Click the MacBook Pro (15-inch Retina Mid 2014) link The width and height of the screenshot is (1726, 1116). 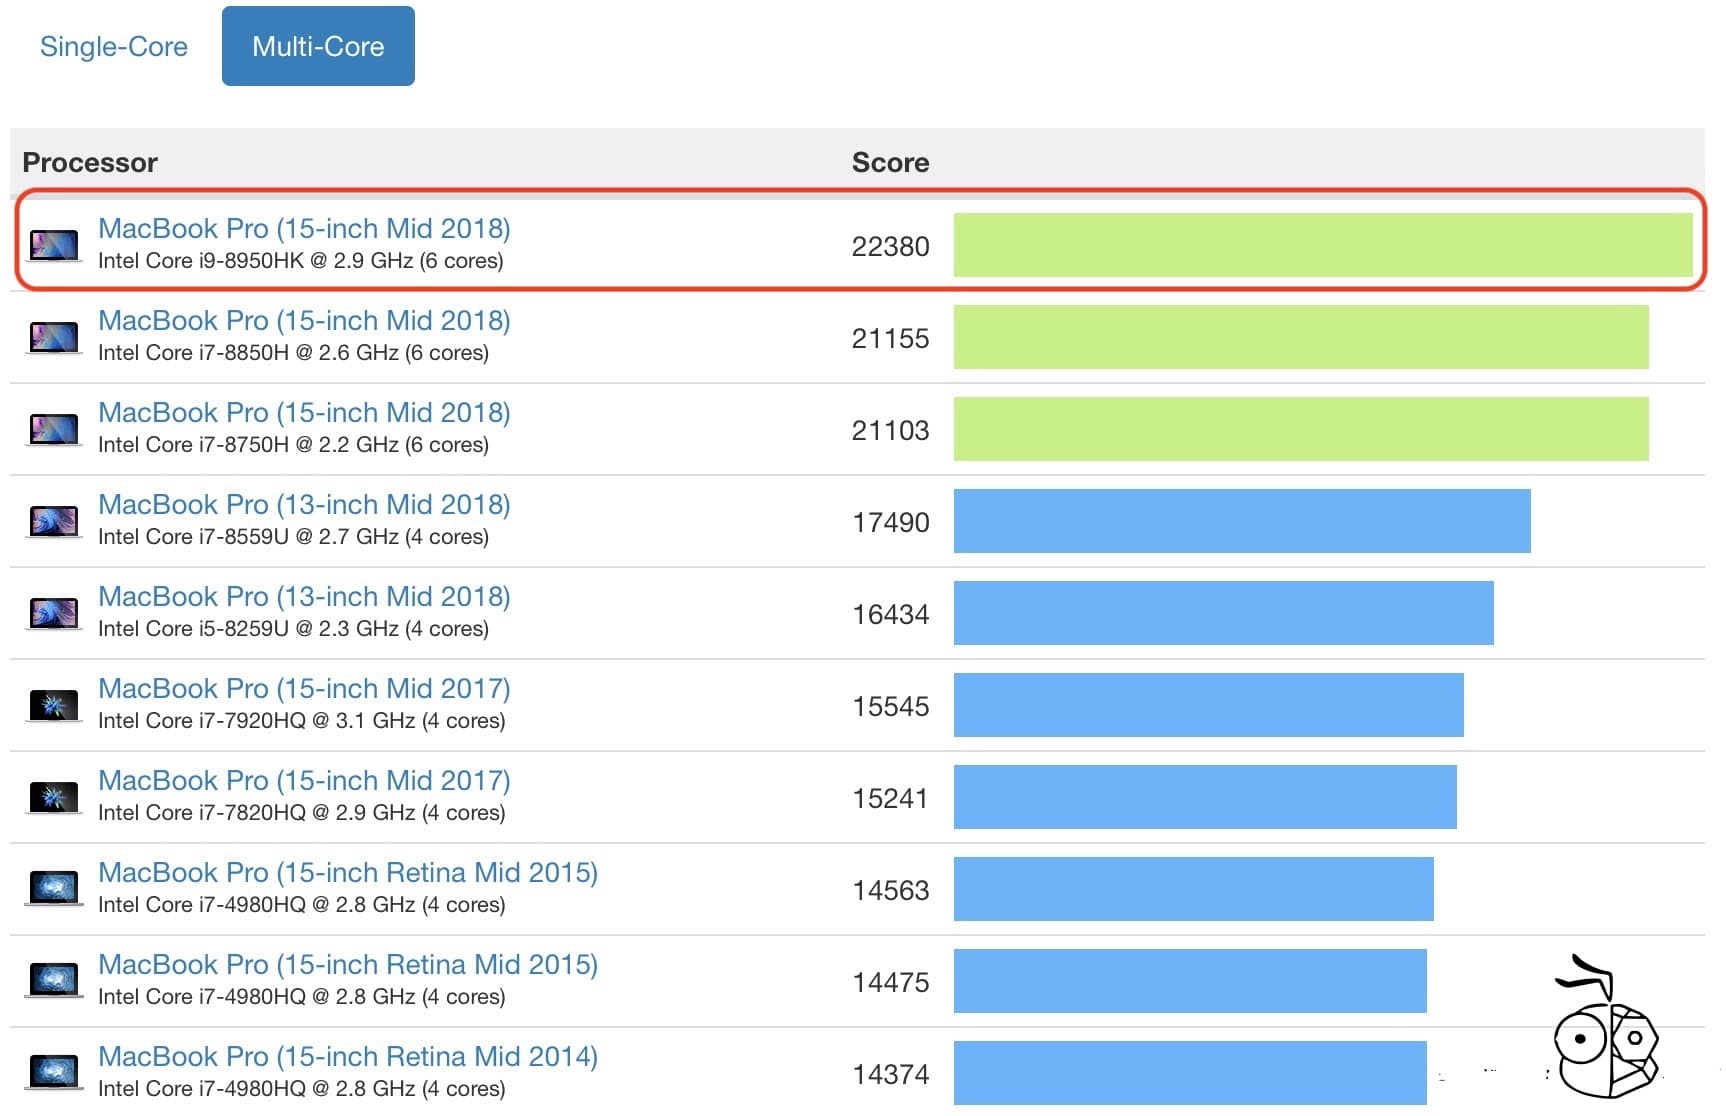[x=348, y=1056]
